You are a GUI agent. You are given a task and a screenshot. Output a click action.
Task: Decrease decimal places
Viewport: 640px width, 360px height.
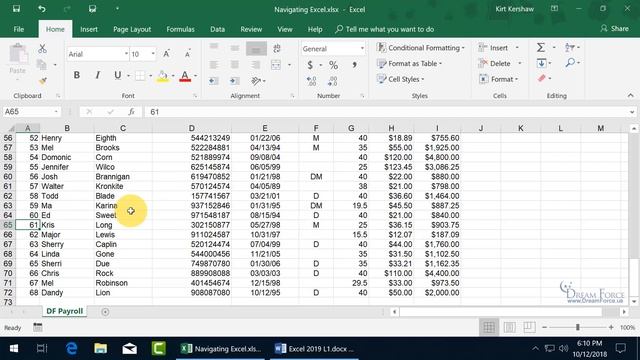click(x=333, y=81)
